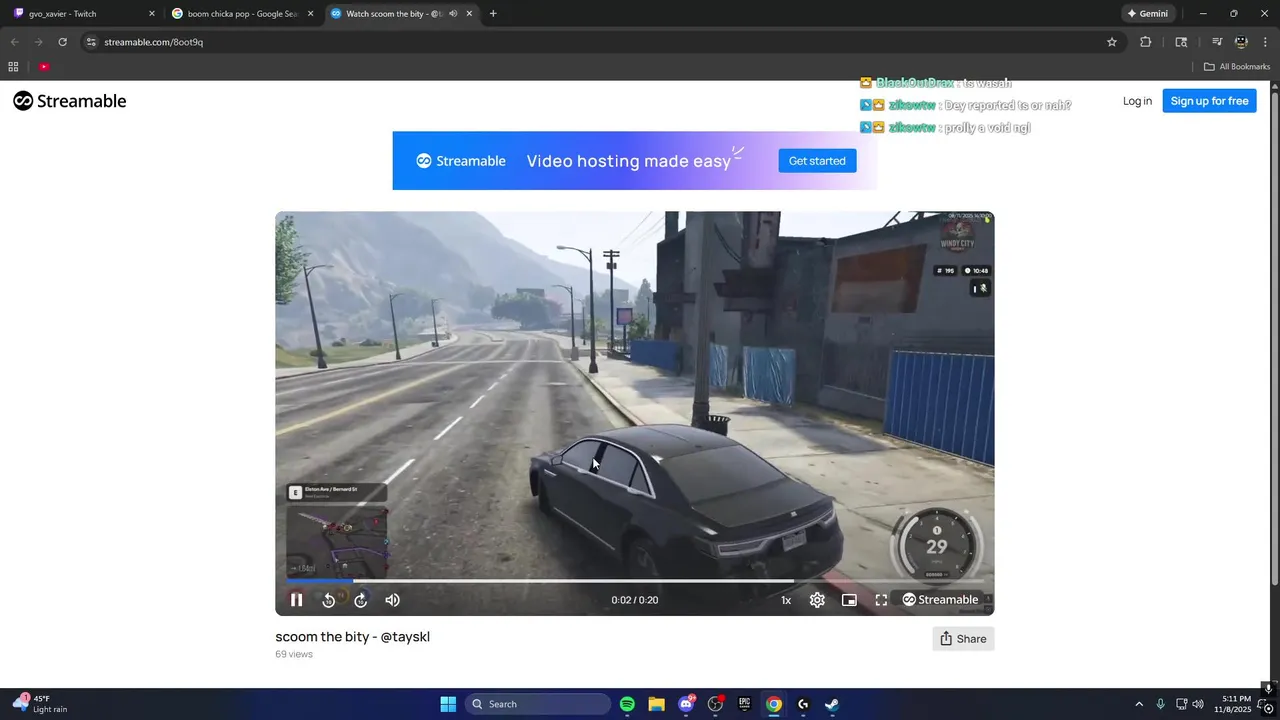Click '69 views' text
This screenshot has height=720, width=1280.
click(294, 654)
